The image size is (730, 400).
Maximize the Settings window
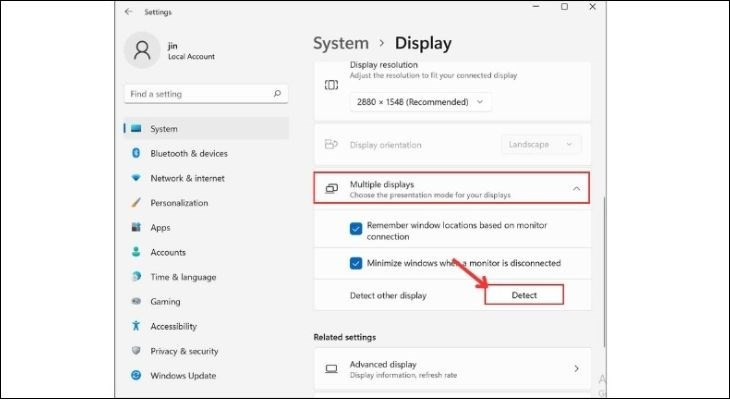[x=564, y=7]
